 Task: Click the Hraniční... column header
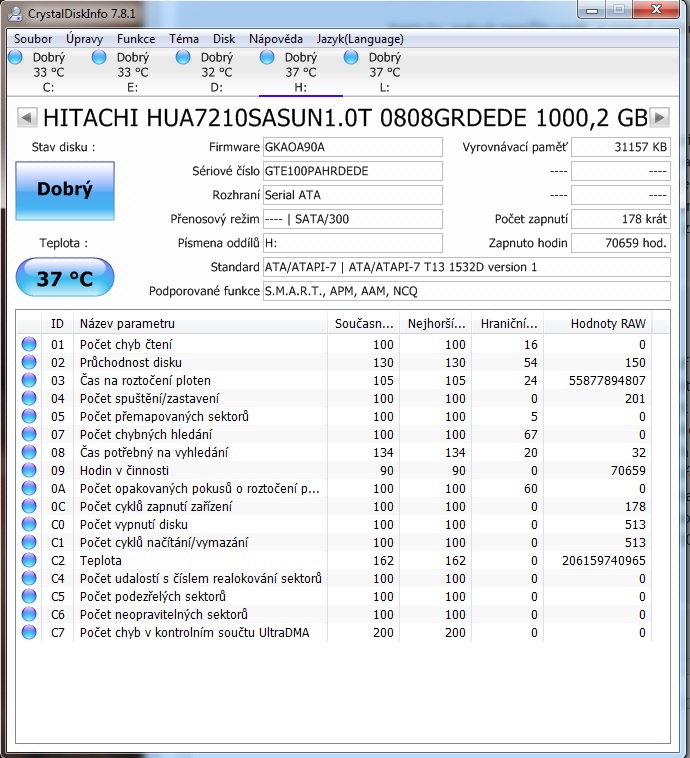(508, 323)
